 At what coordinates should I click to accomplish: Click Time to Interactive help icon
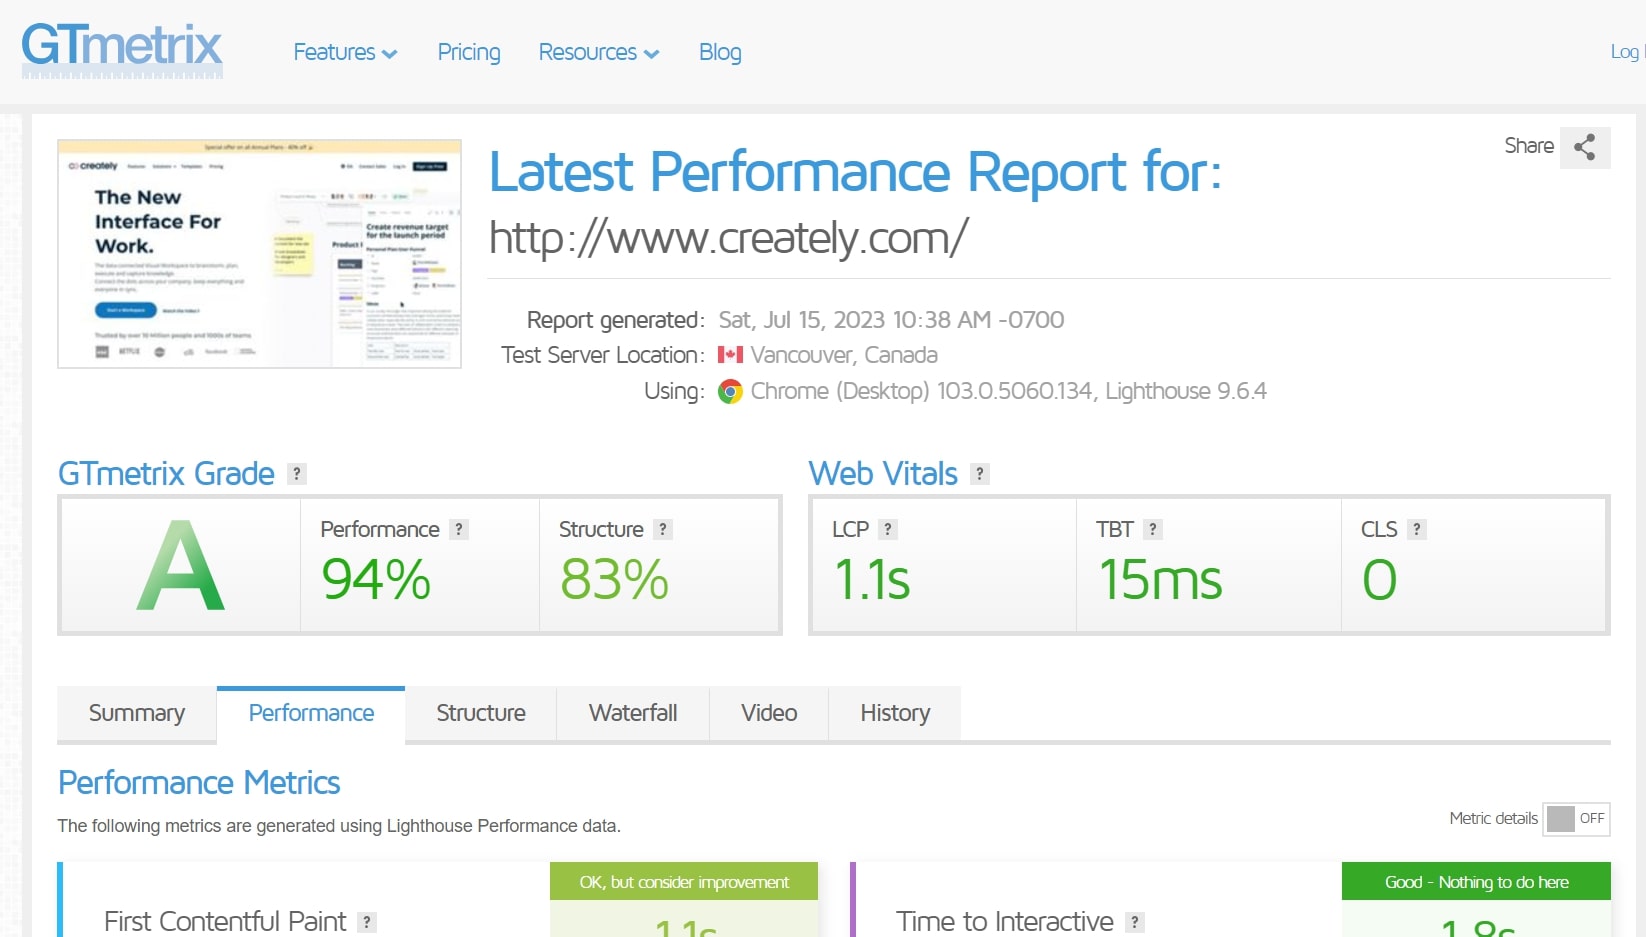(x=1135, y=922)
